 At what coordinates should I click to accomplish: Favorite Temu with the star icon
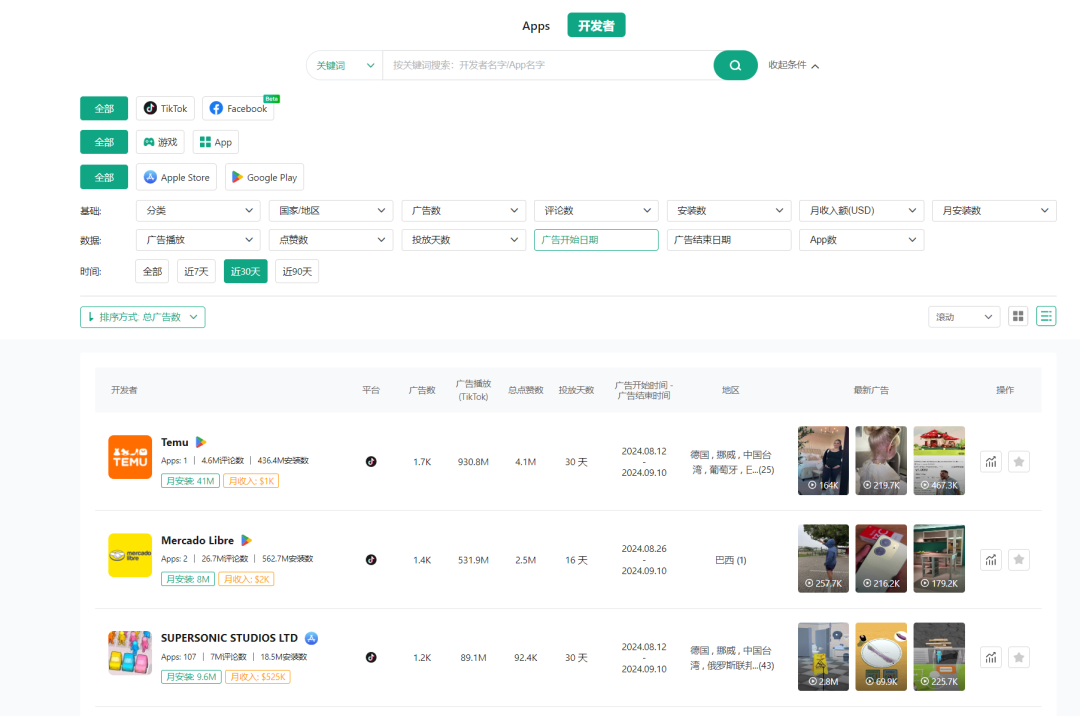(1019, 461)
